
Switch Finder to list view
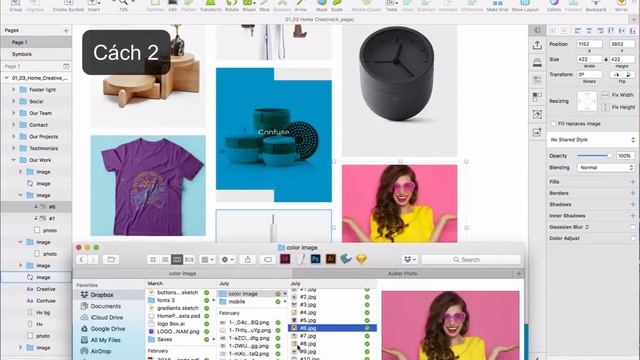(165, 260)
